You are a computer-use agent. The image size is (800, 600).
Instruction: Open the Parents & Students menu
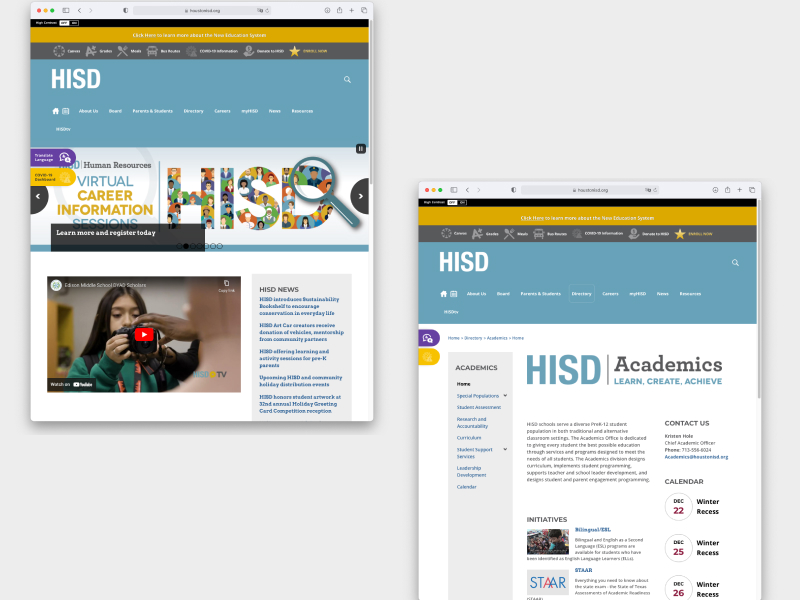pyautogui.click(x=151, y=111)
